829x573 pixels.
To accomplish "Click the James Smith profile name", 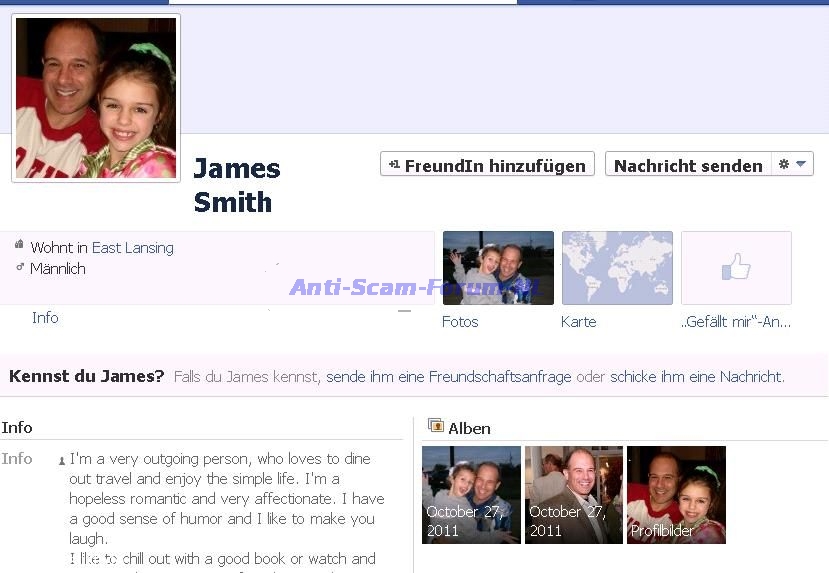I will [x=236, y=185].
